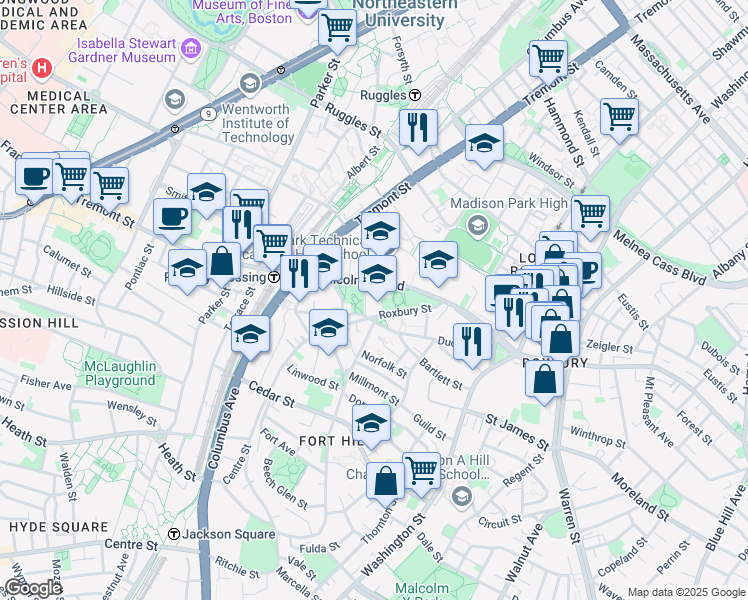Open the school marker above Linwood St

click(328, 328)
